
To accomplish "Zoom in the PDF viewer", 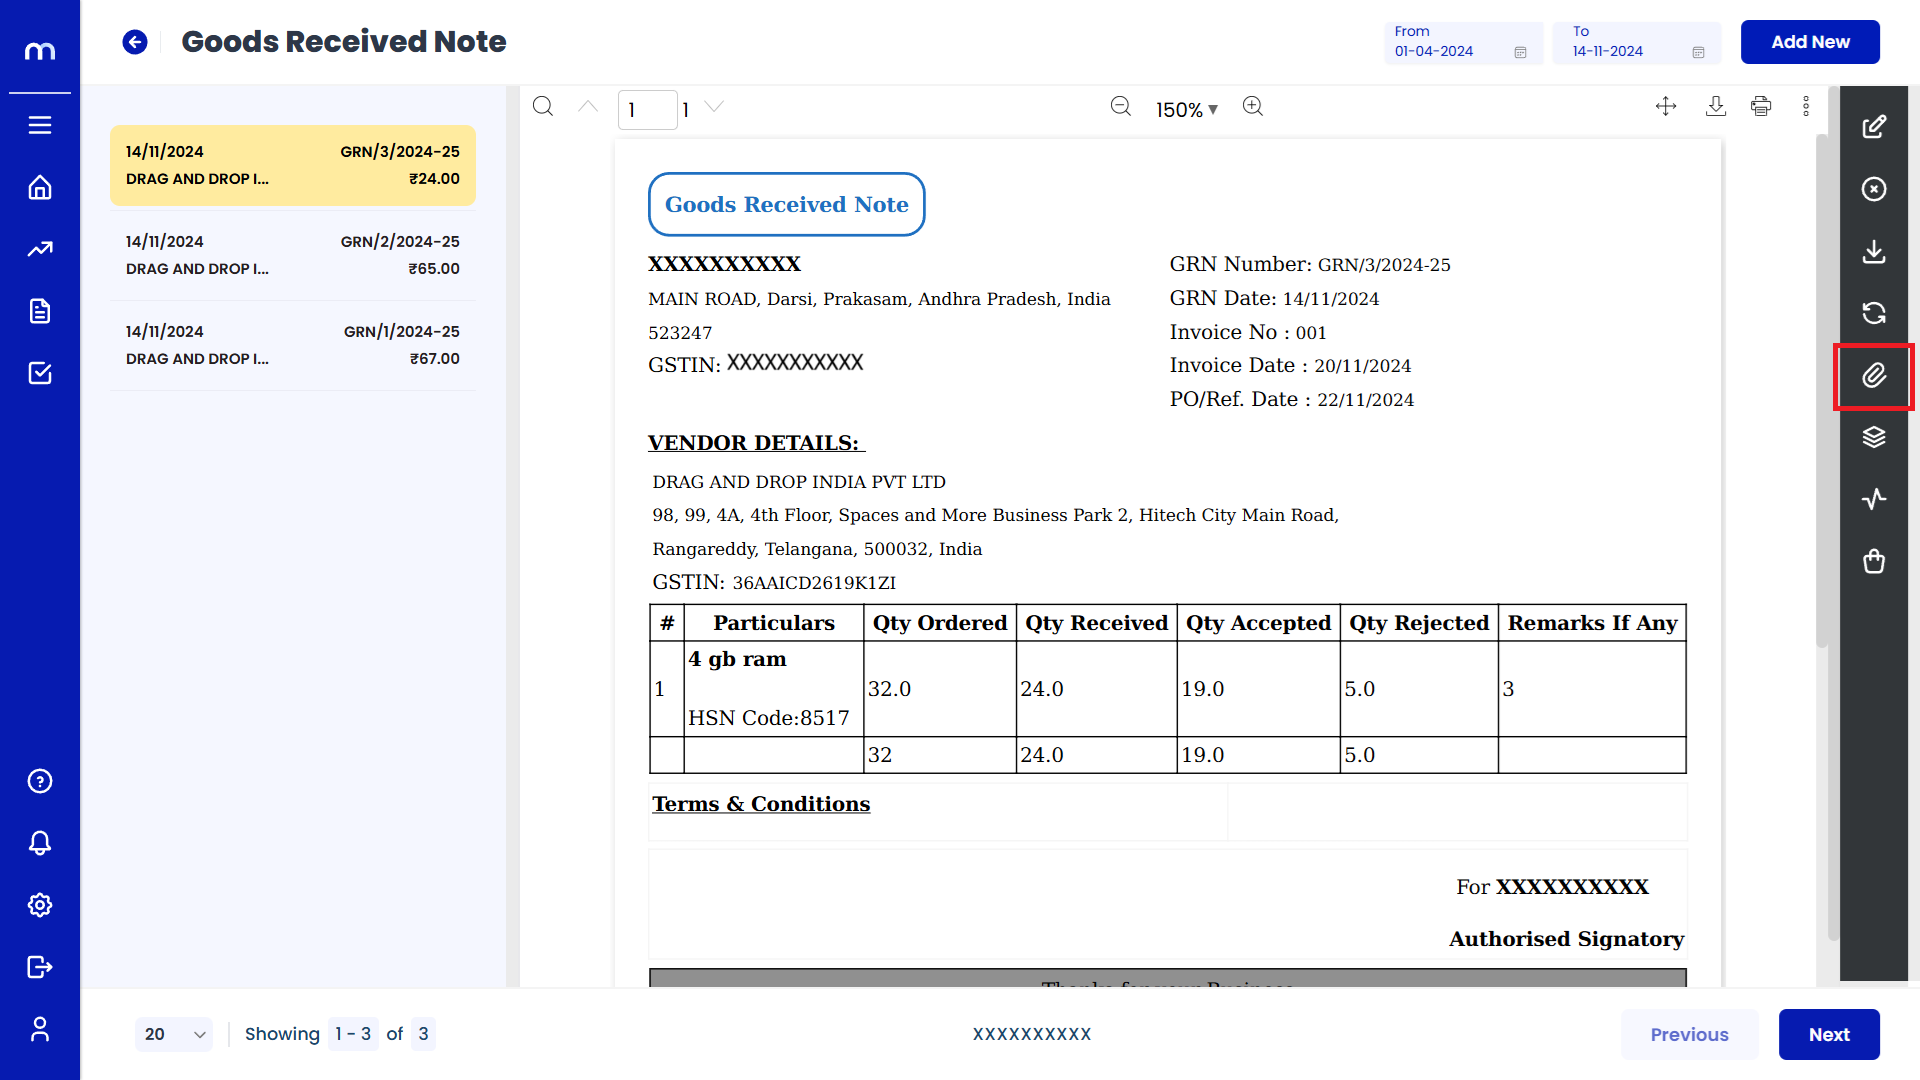I will pyautogui.click(x=1252, y=106).
